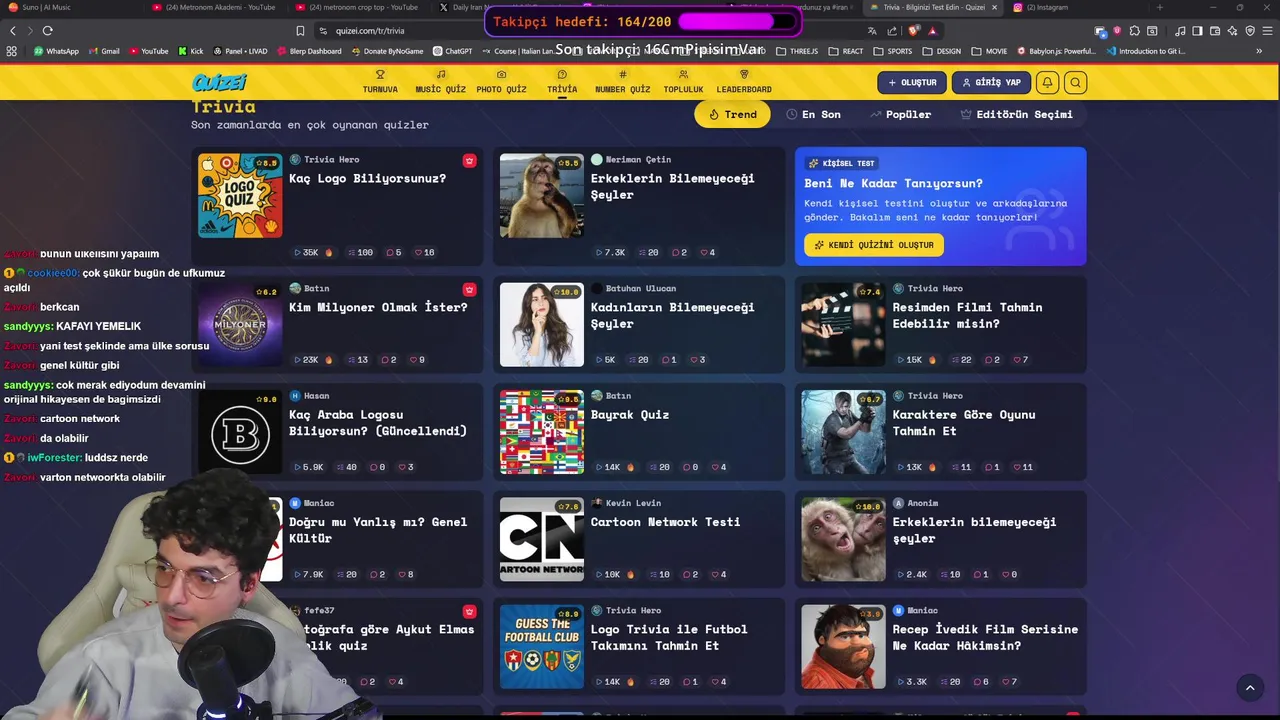
Task: Open the Gmail bookmark
Action: (x=104, y=51)
